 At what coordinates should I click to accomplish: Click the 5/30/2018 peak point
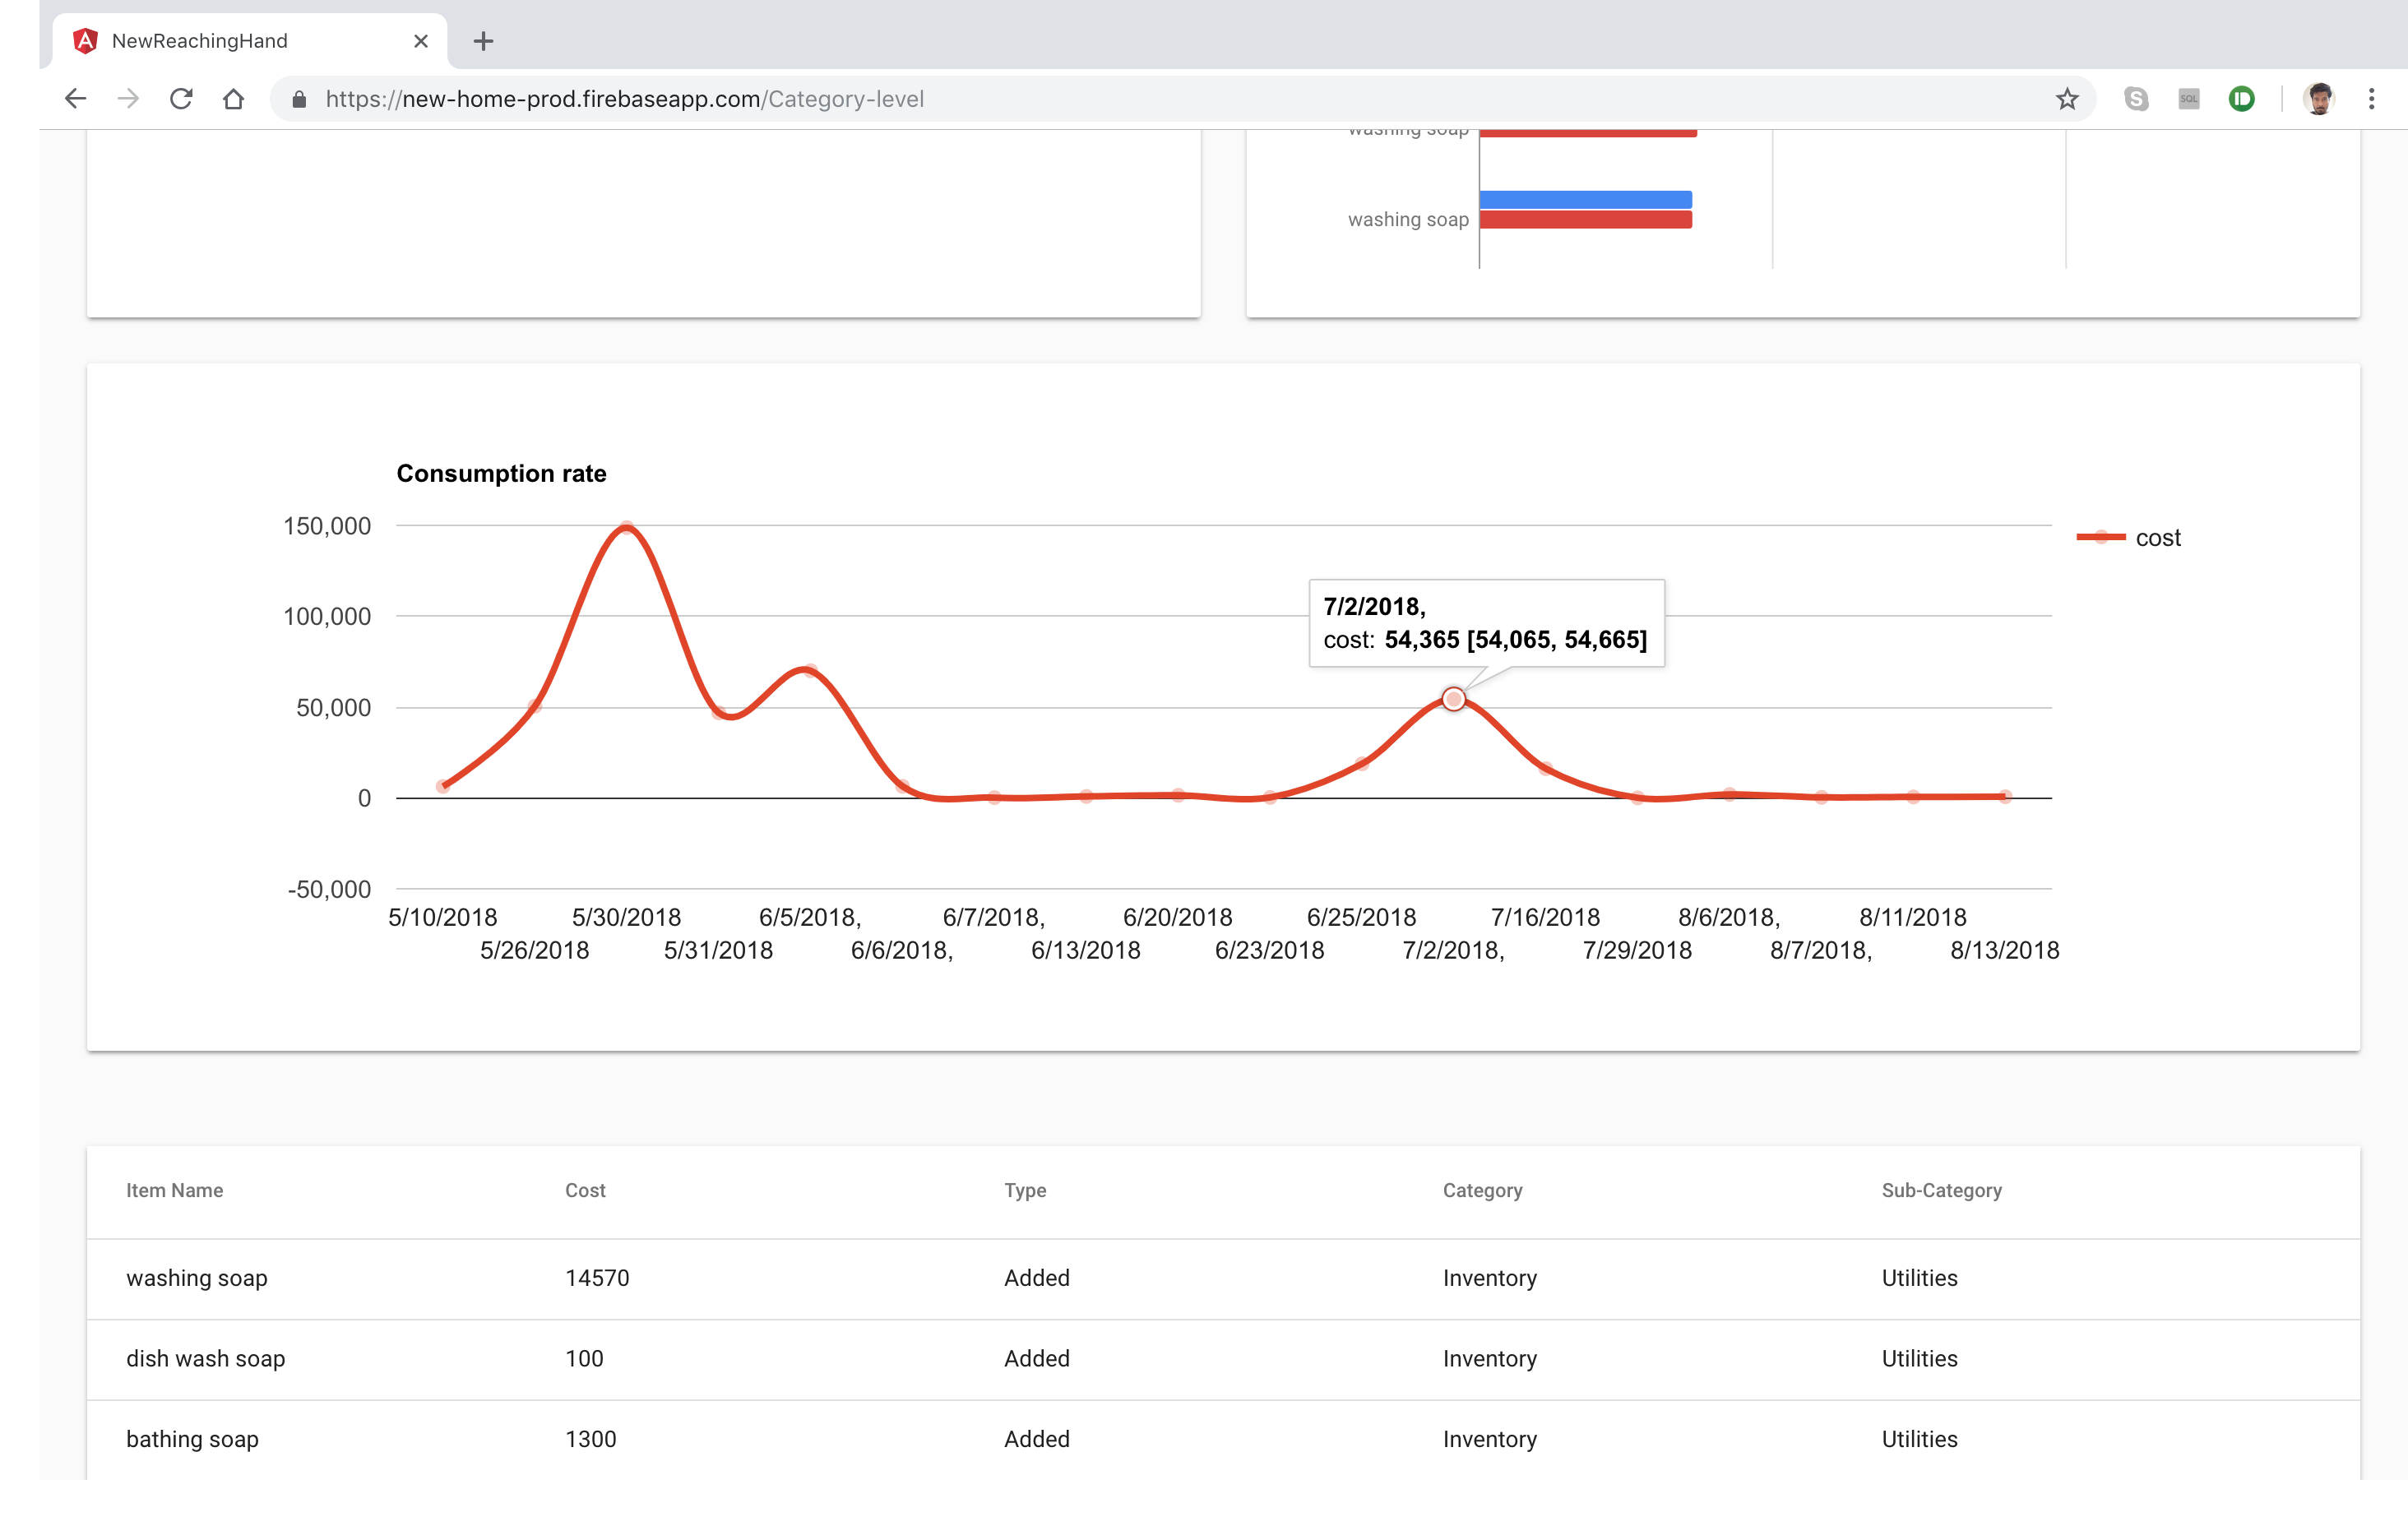point(626,527)
